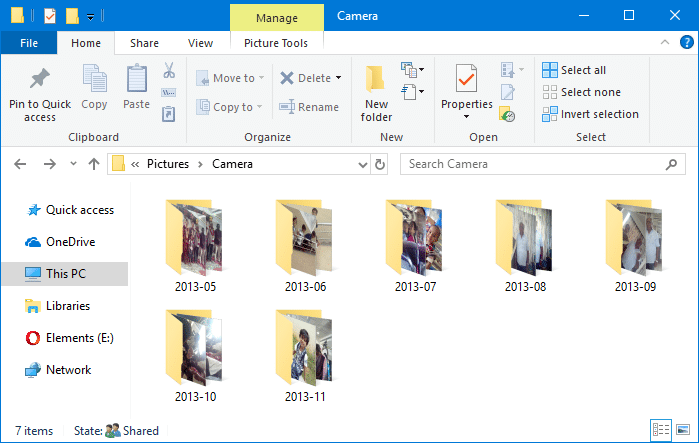Click the New folder icon
The height and width of the screenshot is (443, 699).
[x=376, y=80]
